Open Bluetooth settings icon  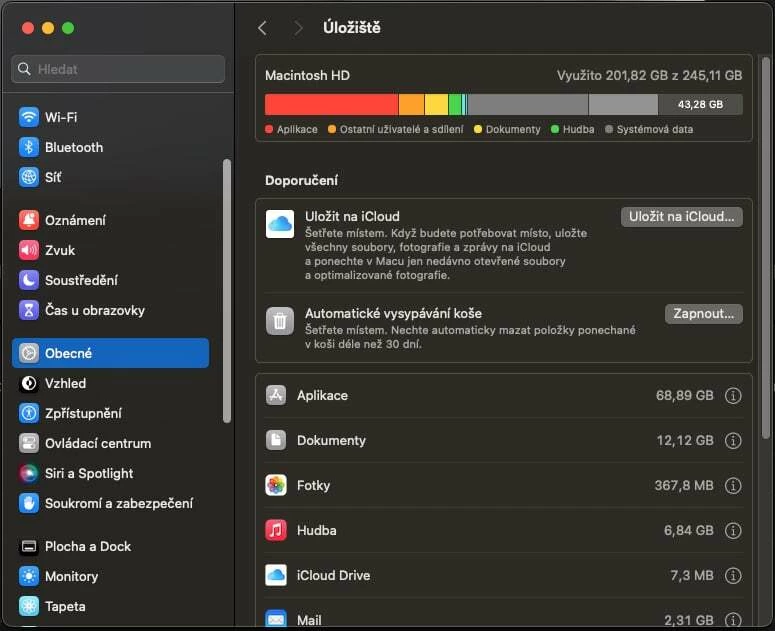(29, 147)
